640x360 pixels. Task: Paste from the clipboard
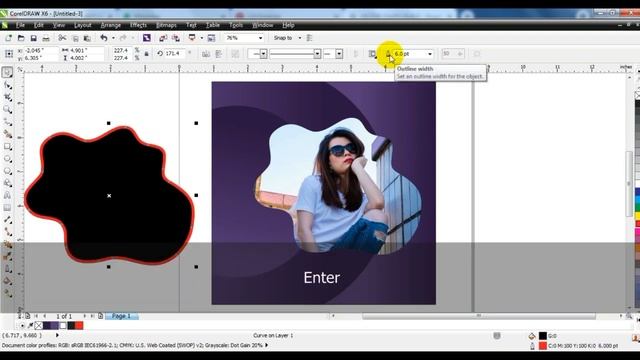pyautogui.click(x=87, y=38)
